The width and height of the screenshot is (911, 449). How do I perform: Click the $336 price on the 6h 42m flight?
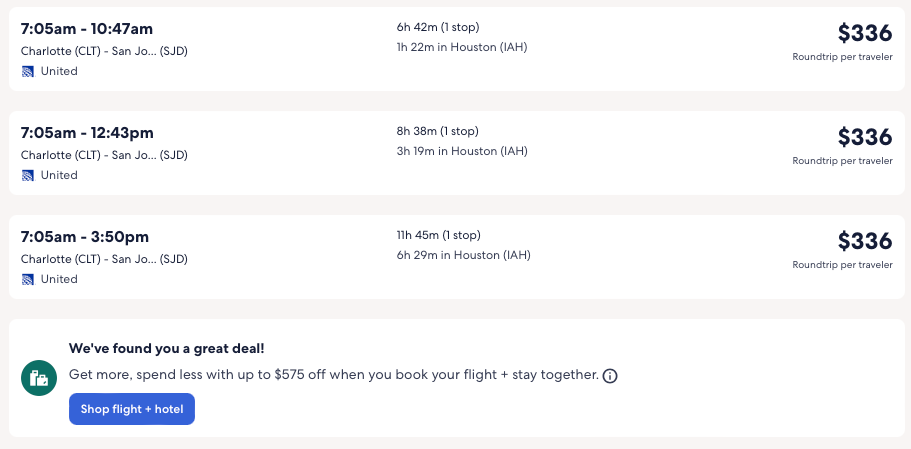864,33
